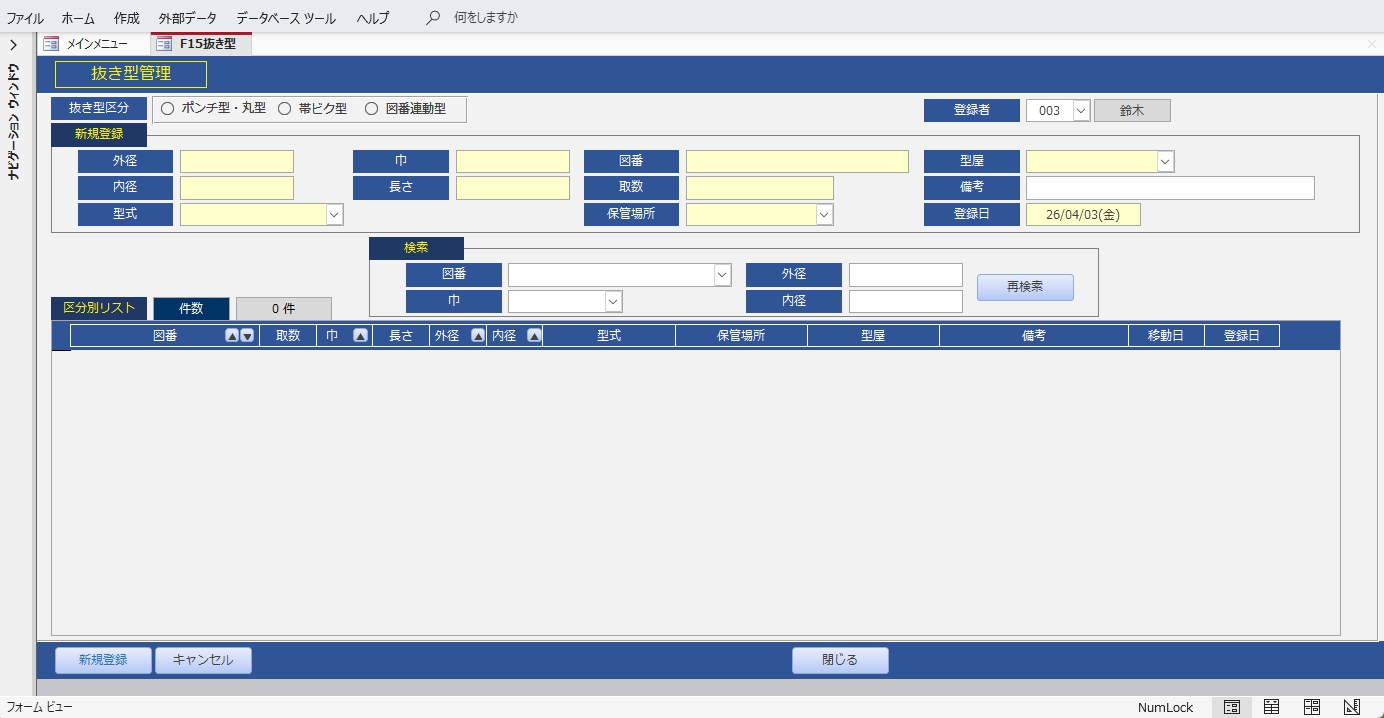Click the 再検索 button
The image size is (1384, 718).
1025,287
